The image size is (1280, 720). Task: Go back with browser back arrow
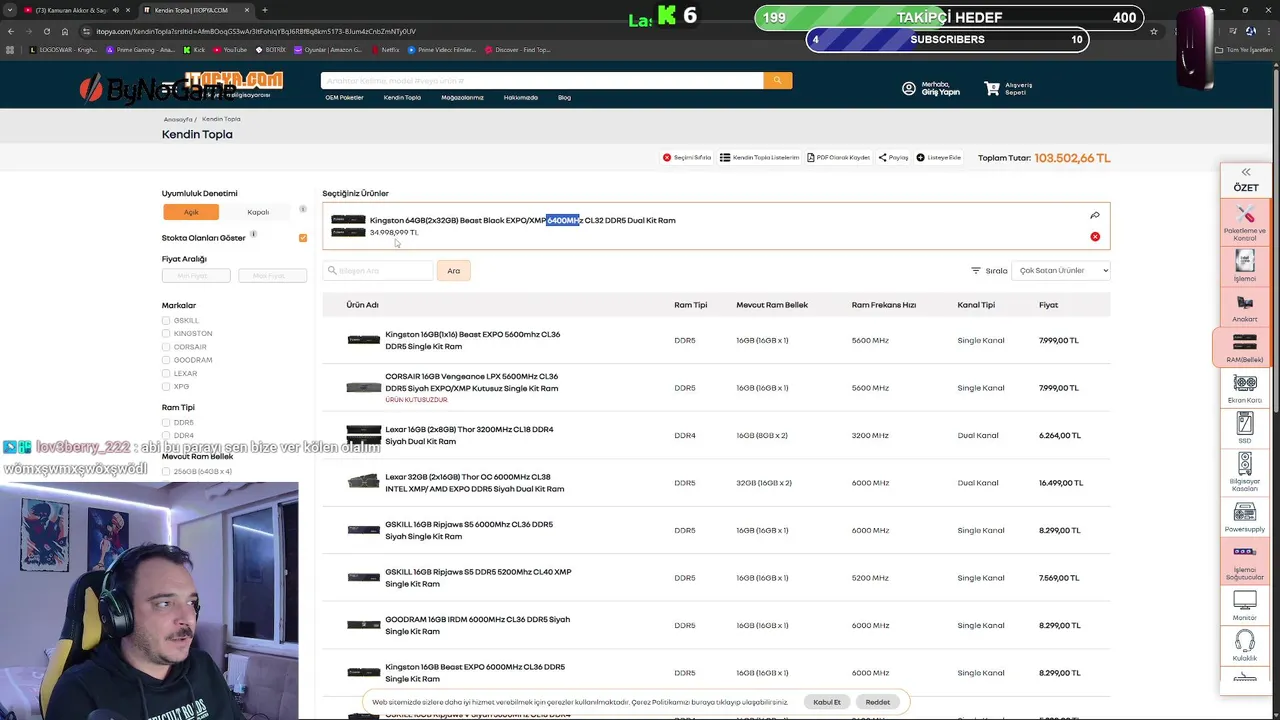point(11,31)
